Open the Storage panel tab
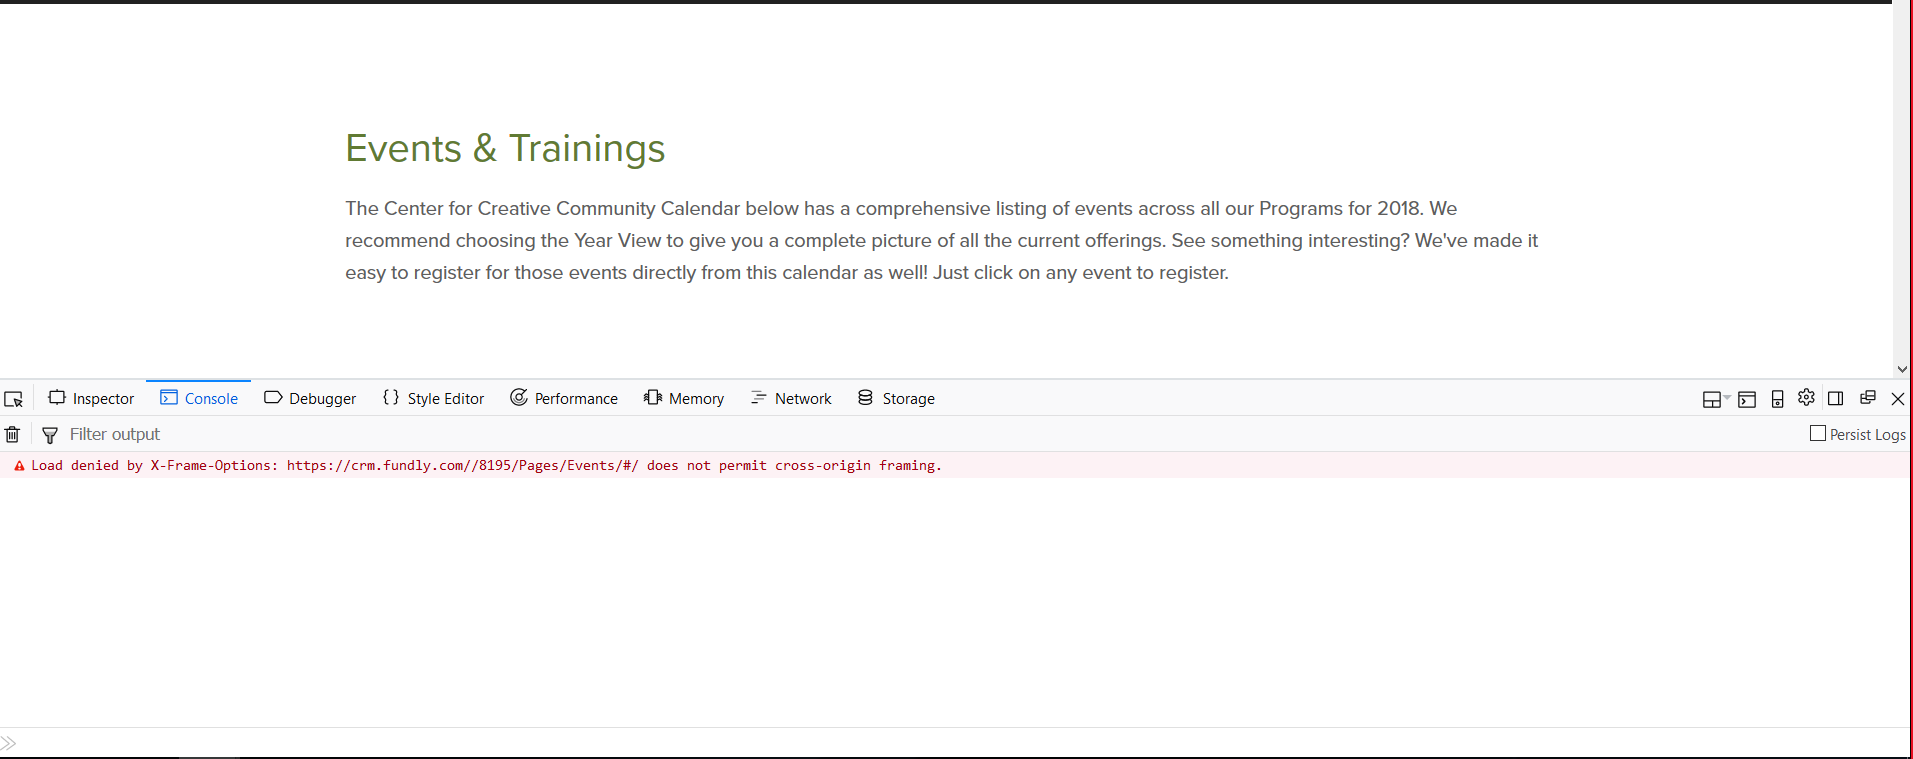1913x759 pixels. [x=896, y=398]
